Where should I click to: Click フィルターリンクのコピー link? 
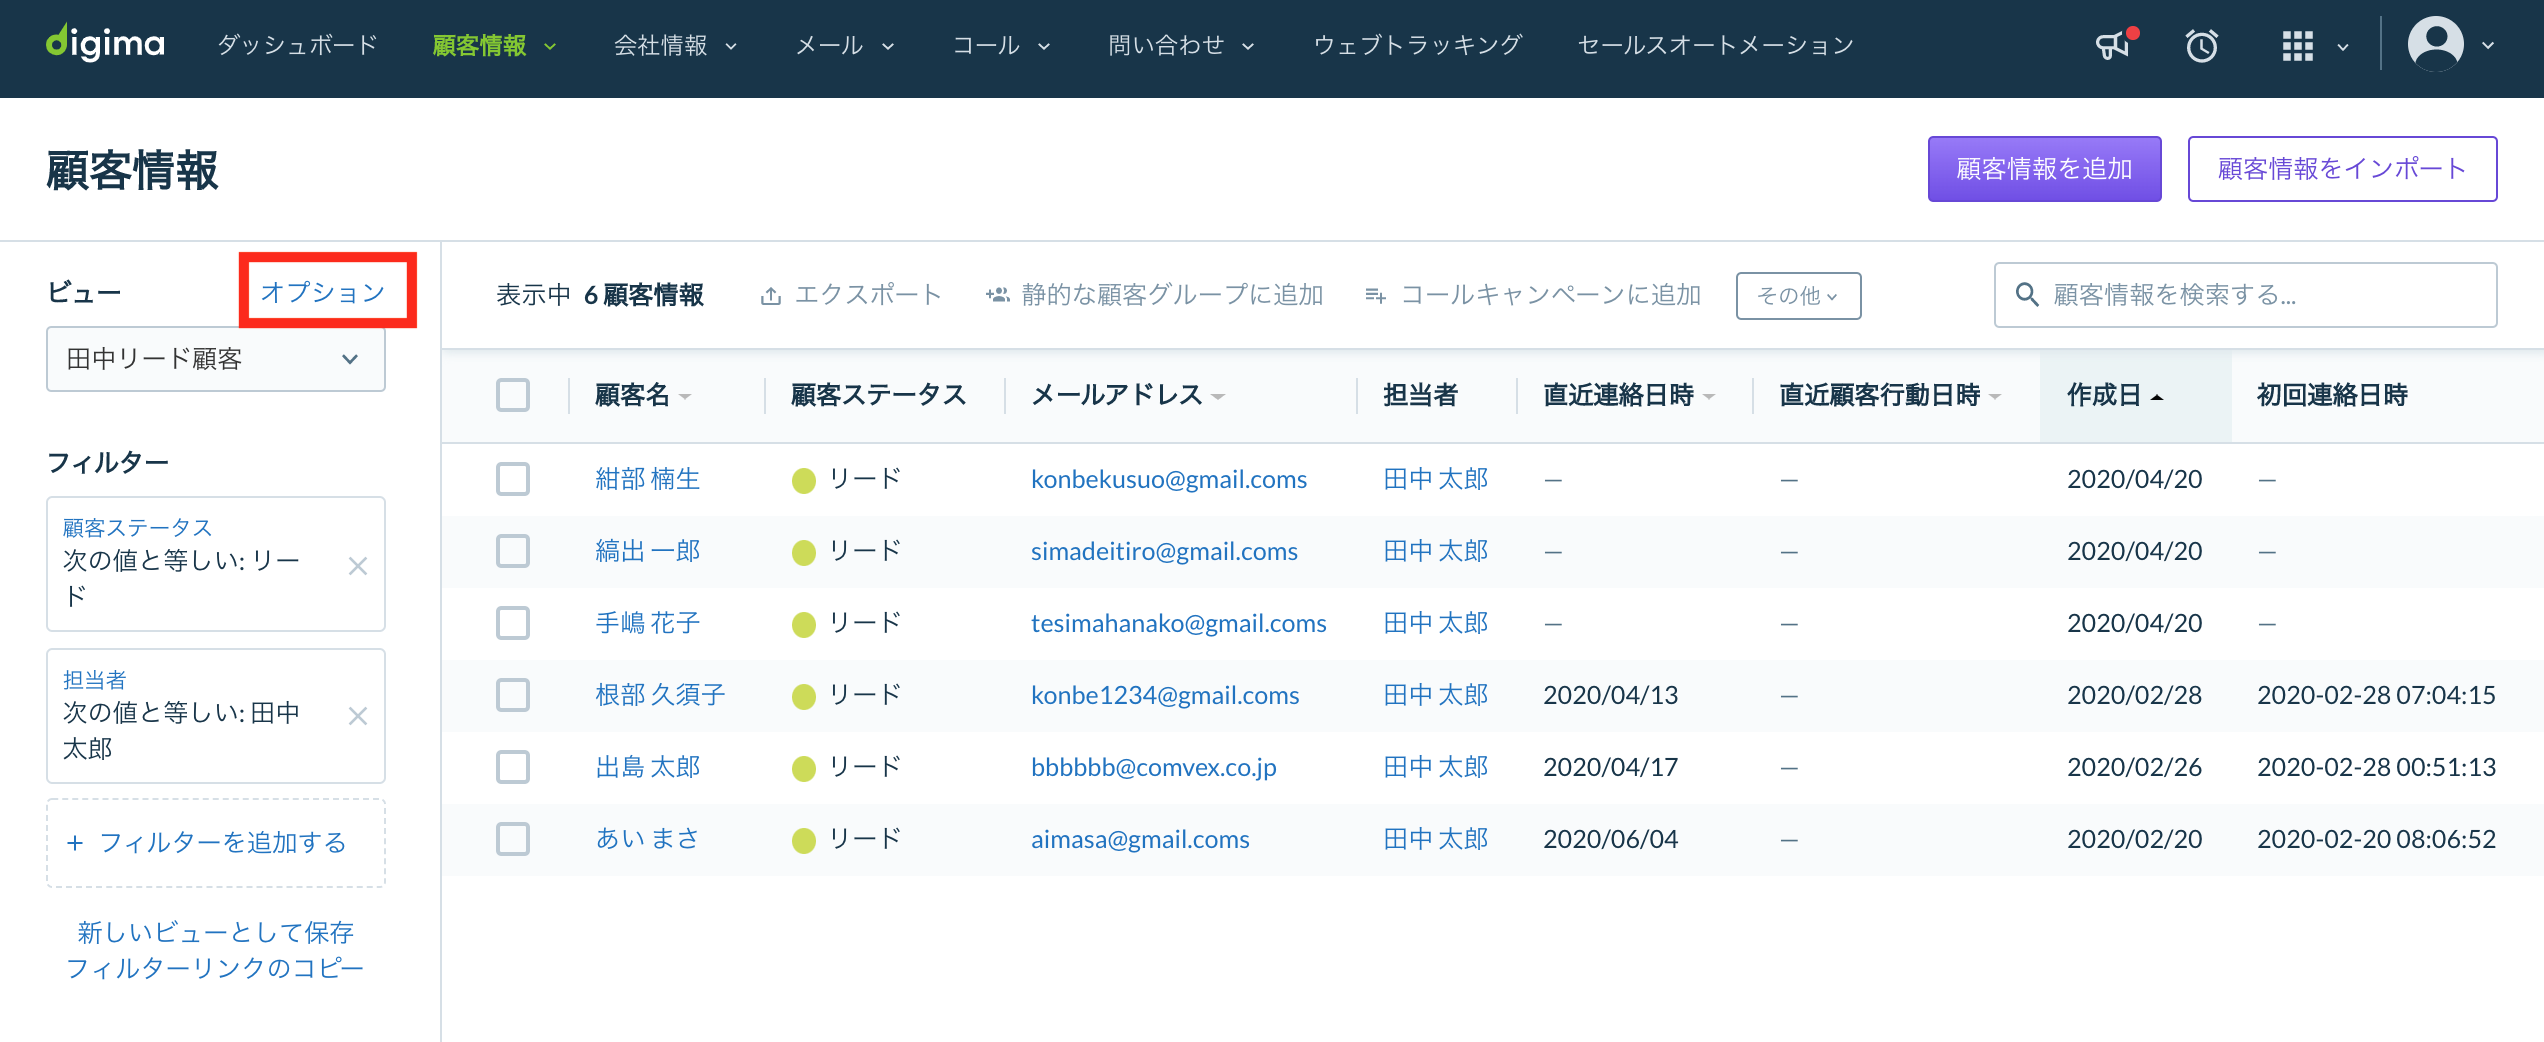(x=215, y=968)
